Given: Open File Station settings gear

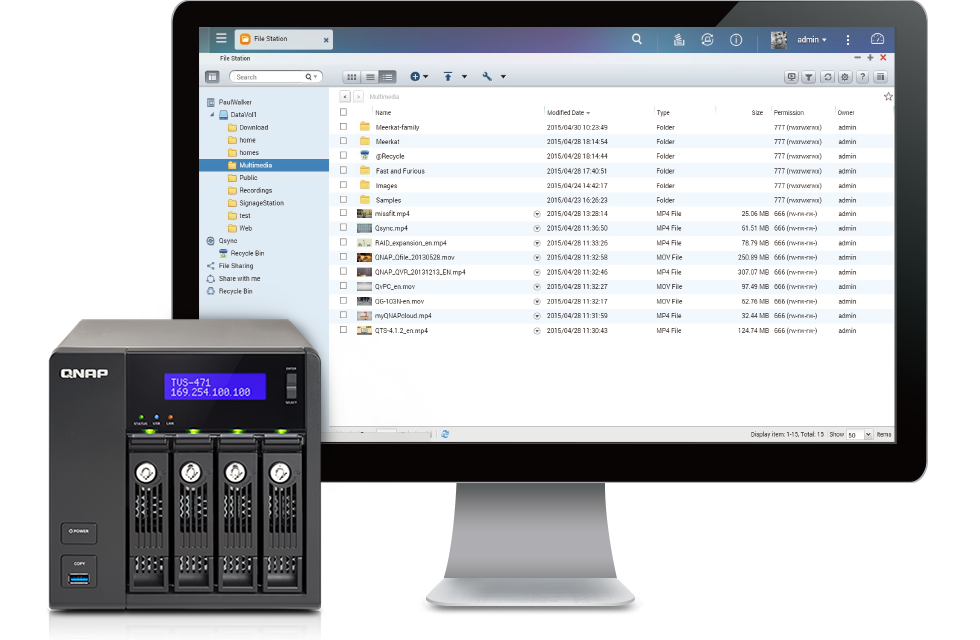Looking at the screenshot, I should tap(844, 77).
